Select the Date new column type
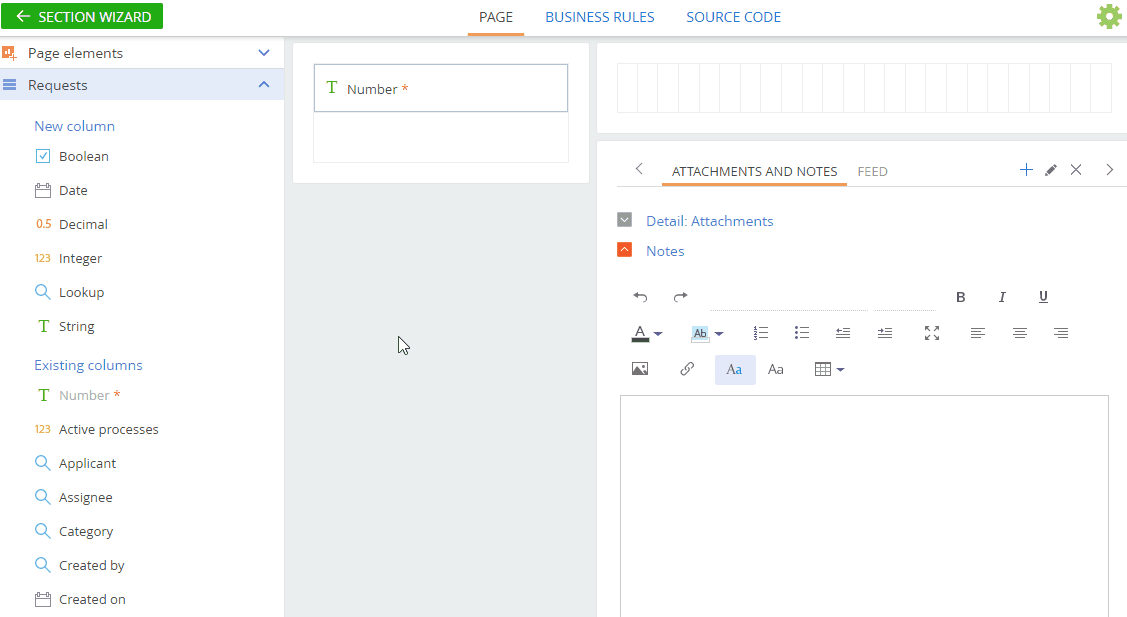Image resolution: width=1127 pixels, height=617 pixels. [62, 191]
